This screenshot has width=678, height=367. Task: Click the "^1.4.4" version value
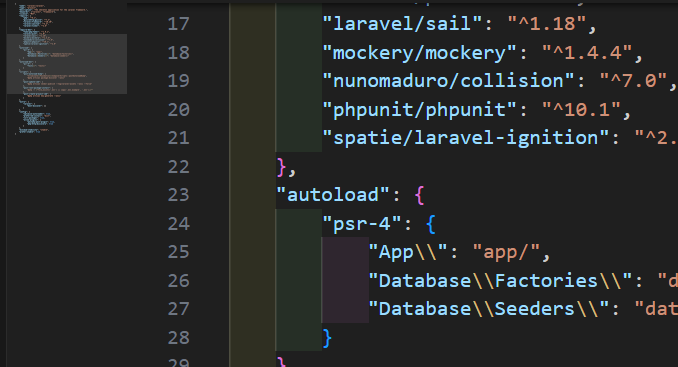click(587, 52)
